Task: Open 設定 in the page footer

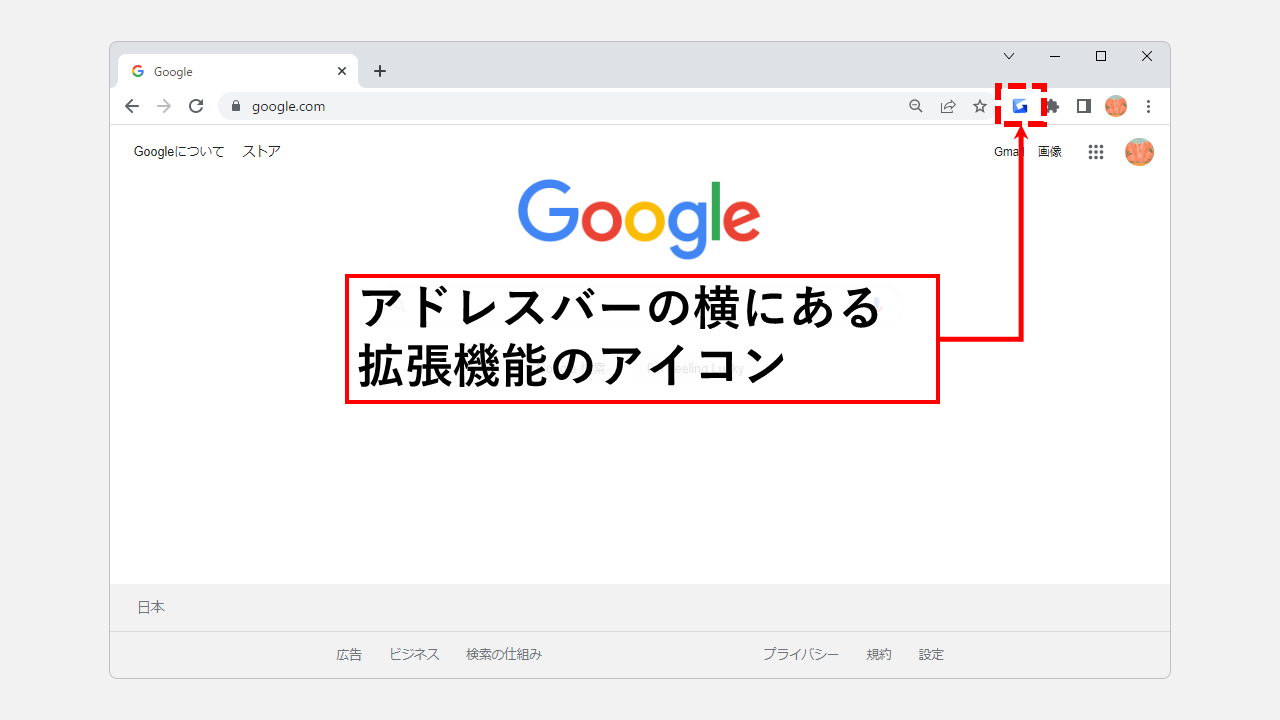Action: coord(931,654)
